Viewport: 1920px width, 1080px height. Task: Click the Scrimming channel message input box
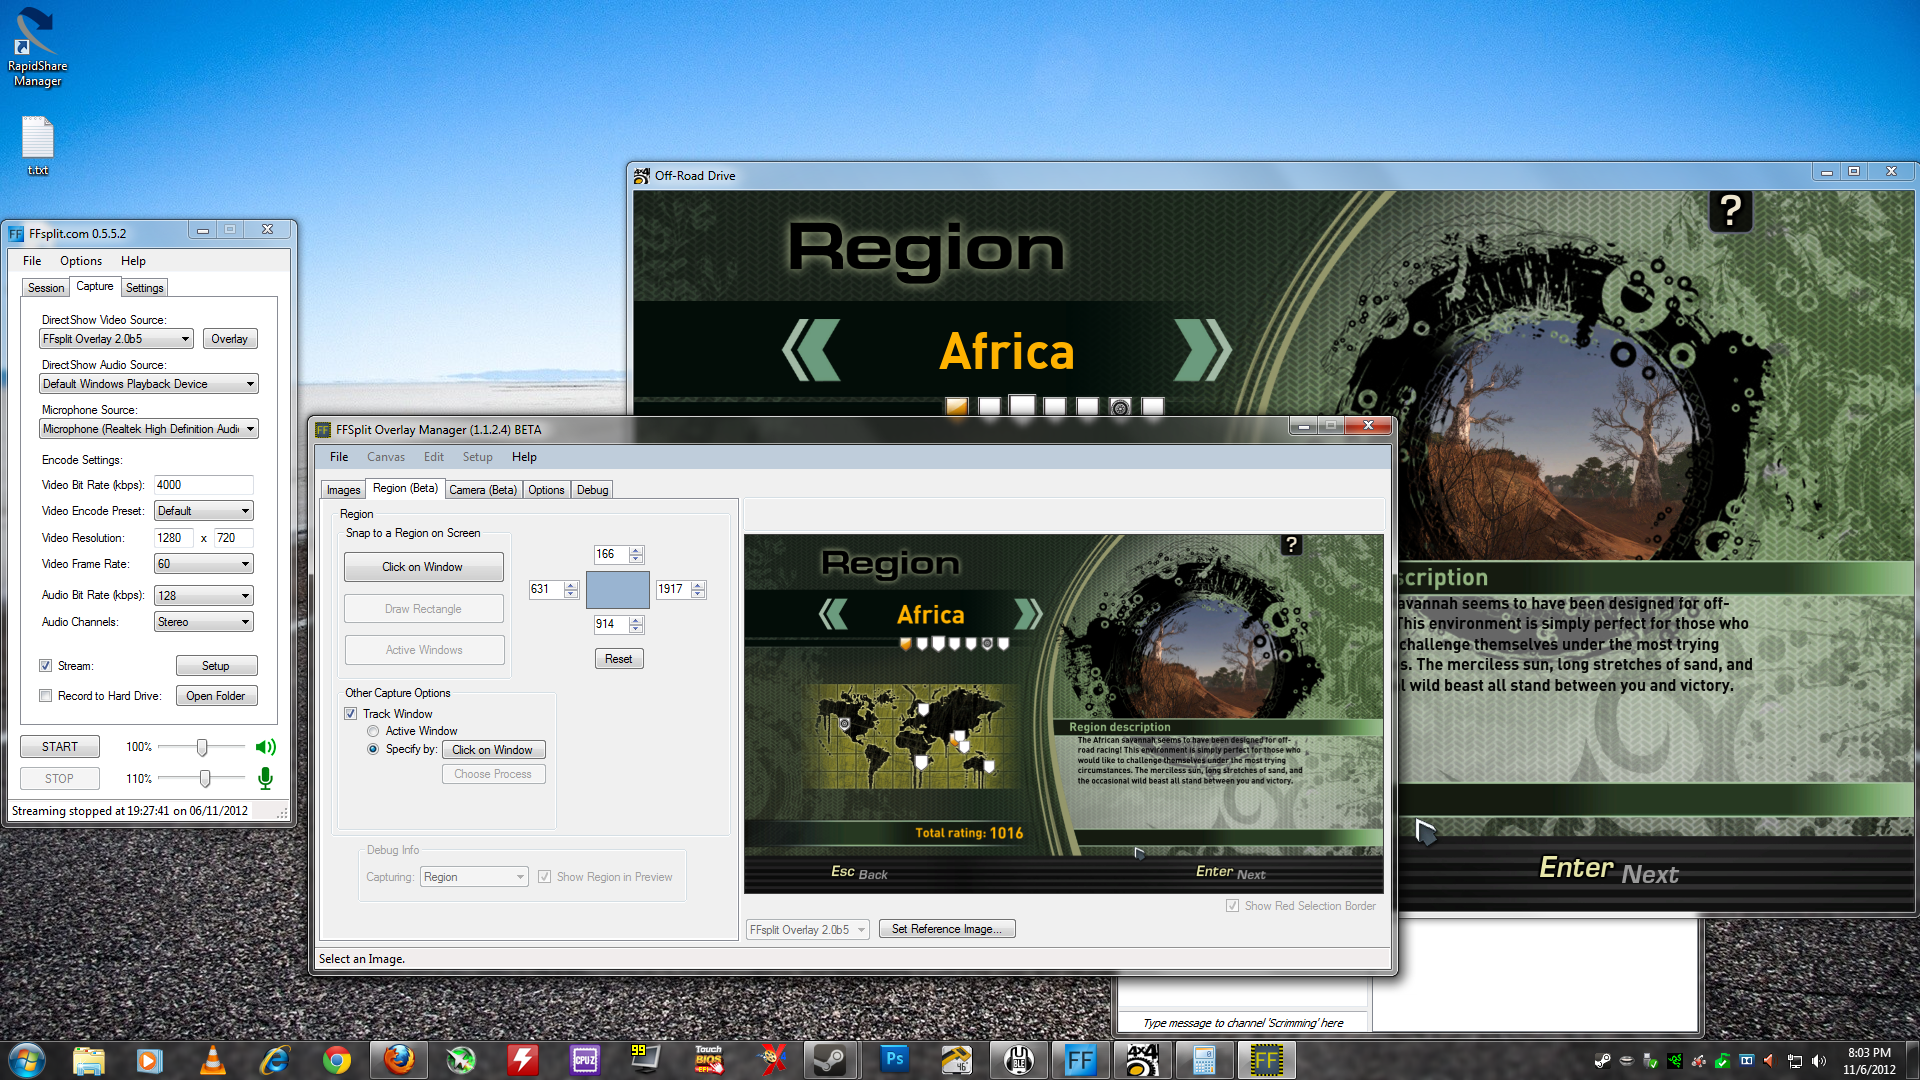[1243, 1023]
